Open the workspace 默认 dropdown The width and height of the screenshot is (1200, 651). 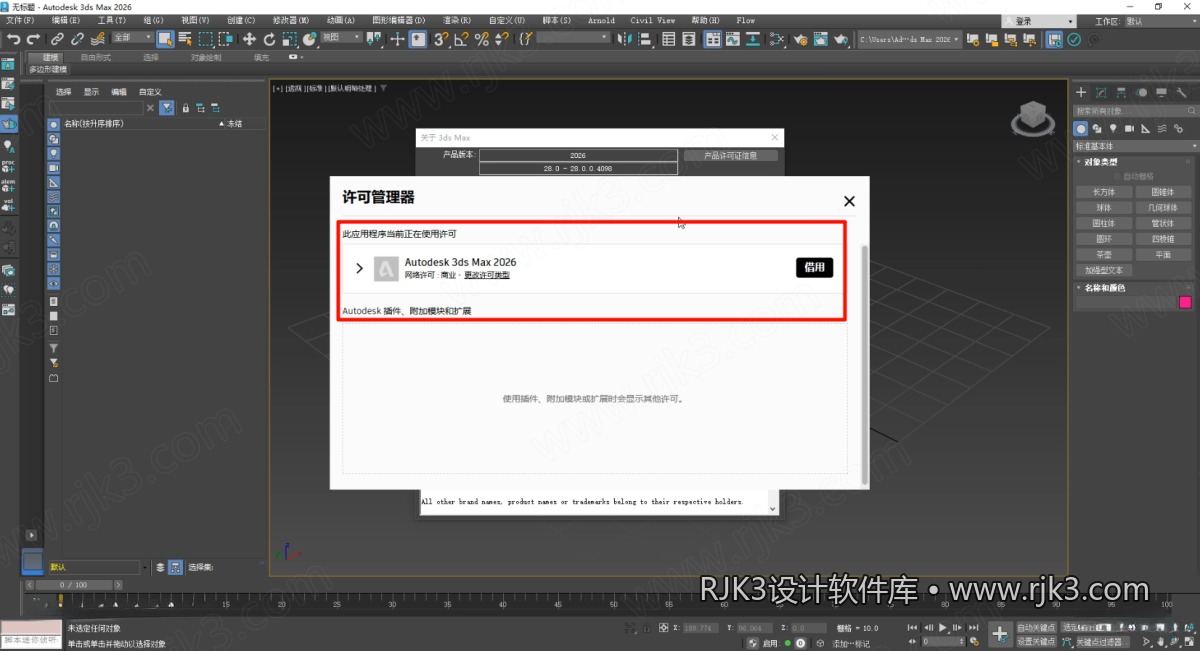point(1160,20)
